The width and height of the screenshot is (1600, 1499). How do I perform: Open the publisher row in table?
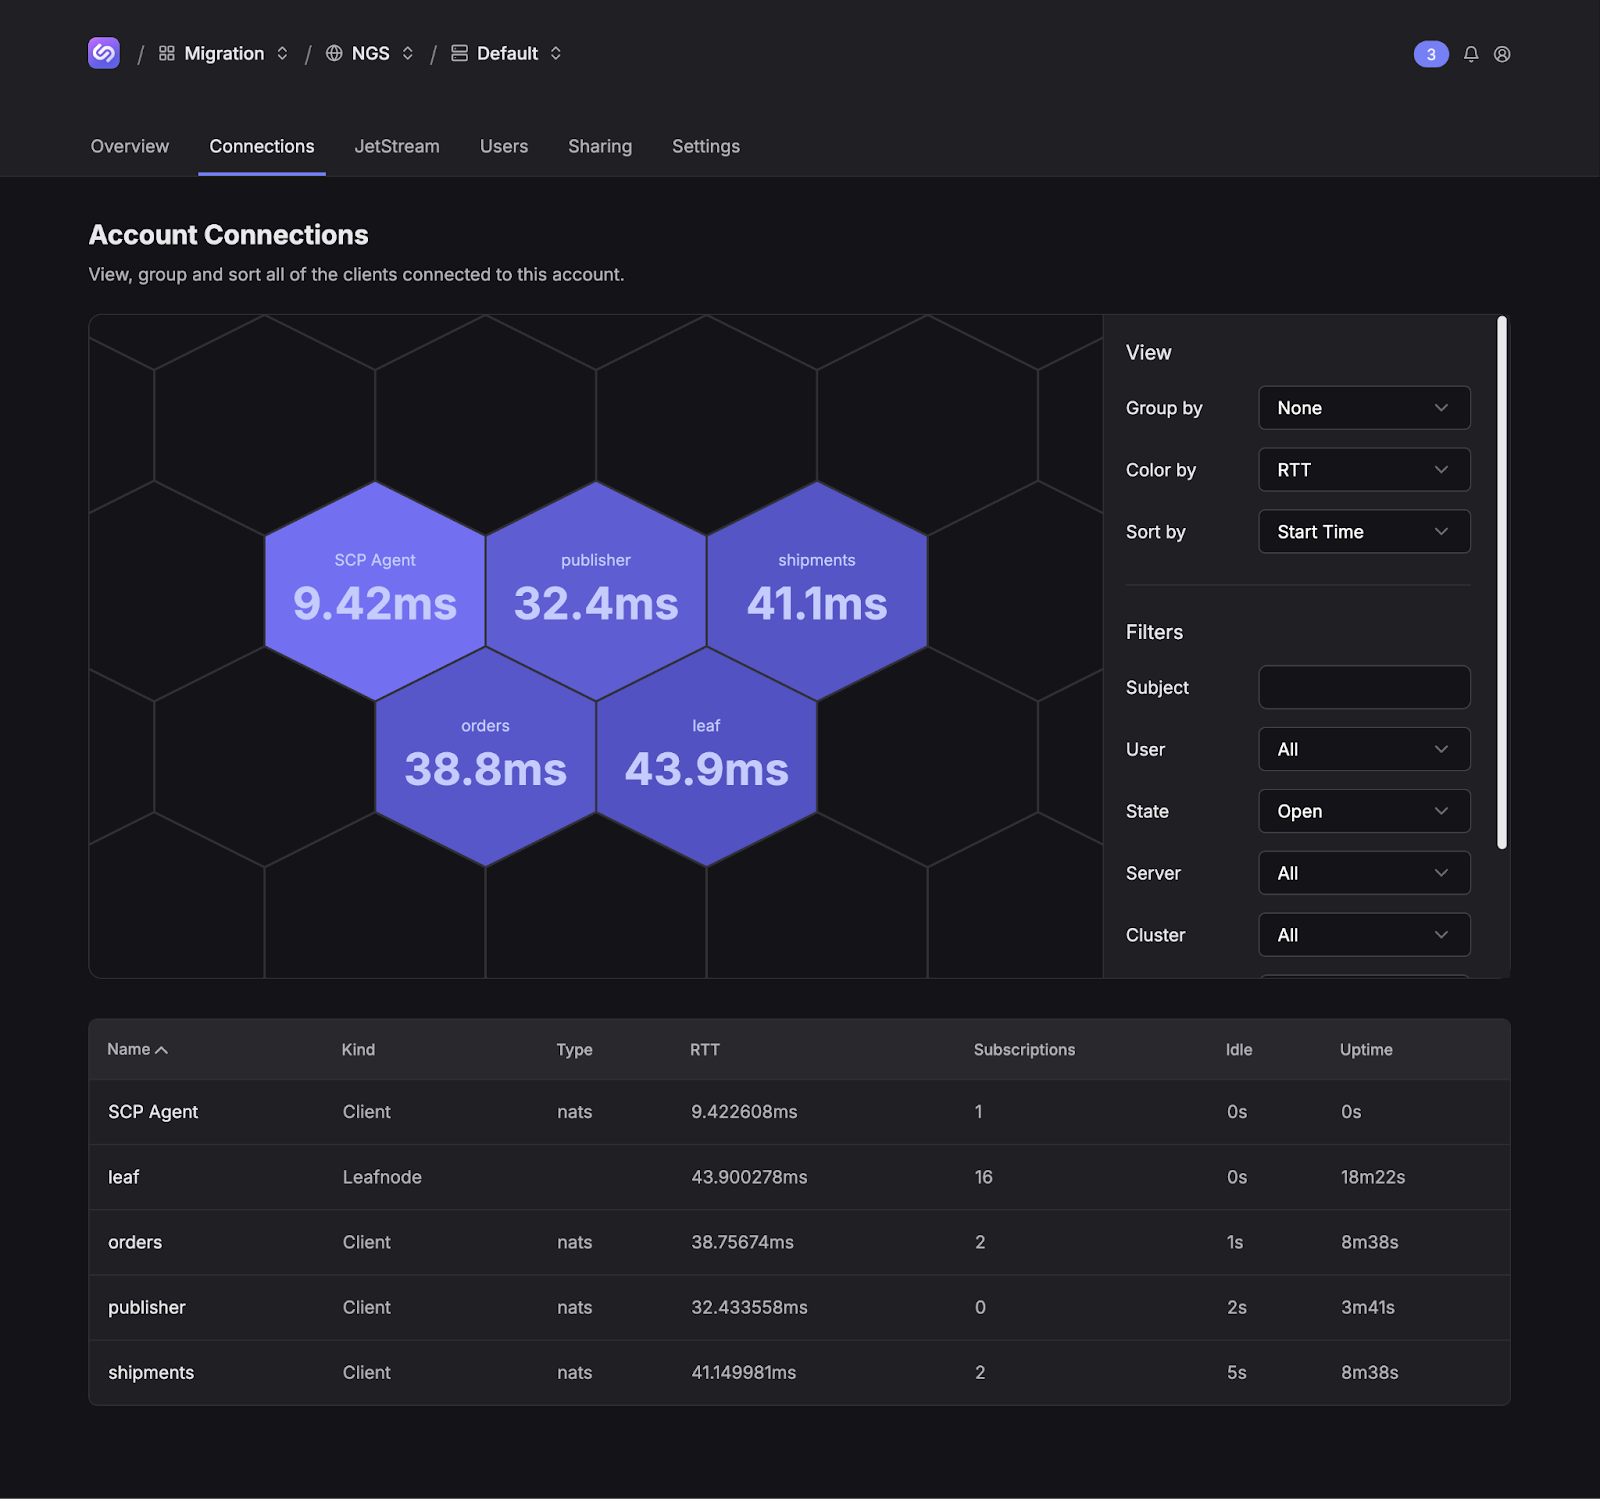tap(147, 1307)
